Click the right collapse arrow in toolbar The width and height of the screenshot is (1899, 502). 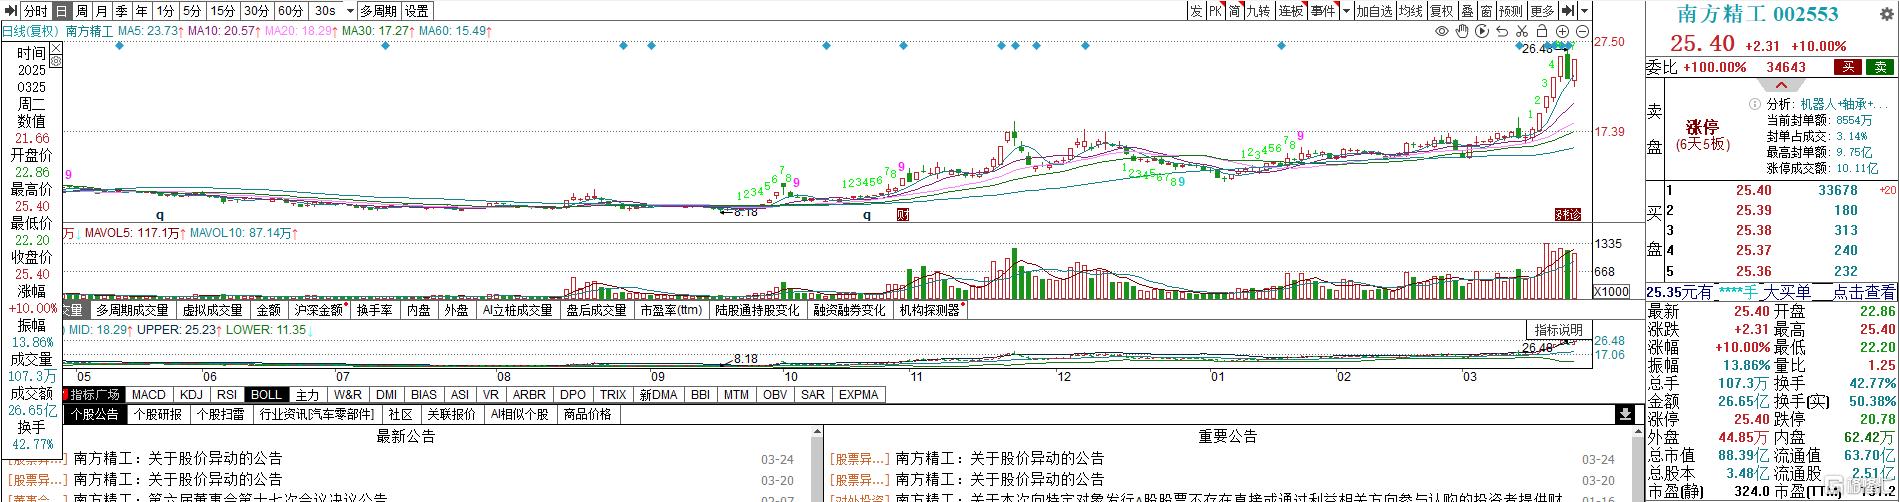pyautogui.click(x=1568, y=11)
